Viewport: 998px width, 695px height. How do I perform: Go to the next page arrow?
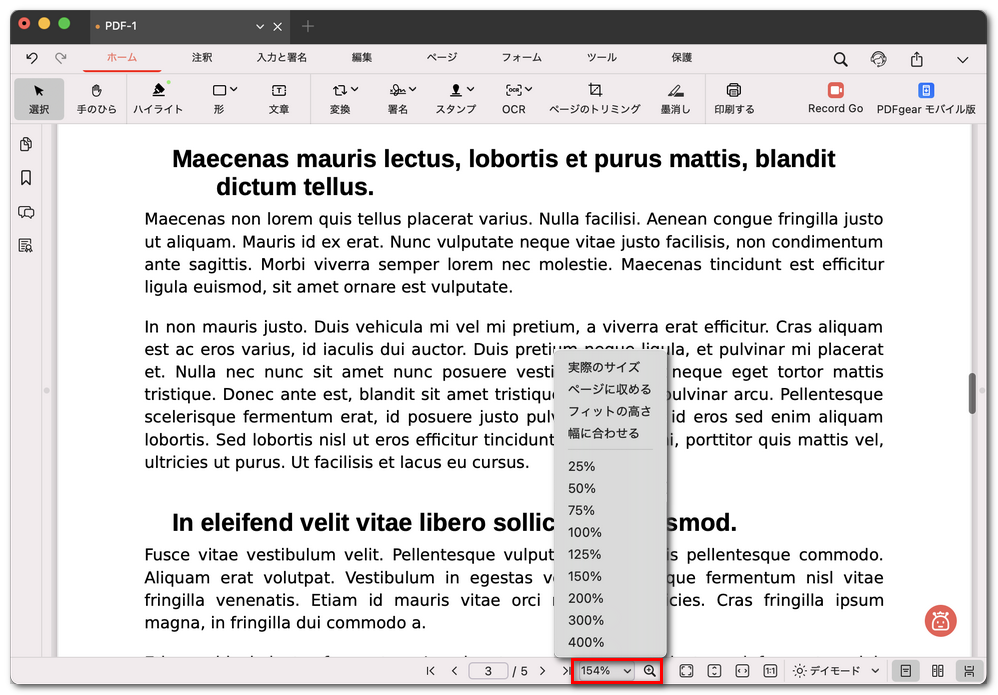[542, 671]
